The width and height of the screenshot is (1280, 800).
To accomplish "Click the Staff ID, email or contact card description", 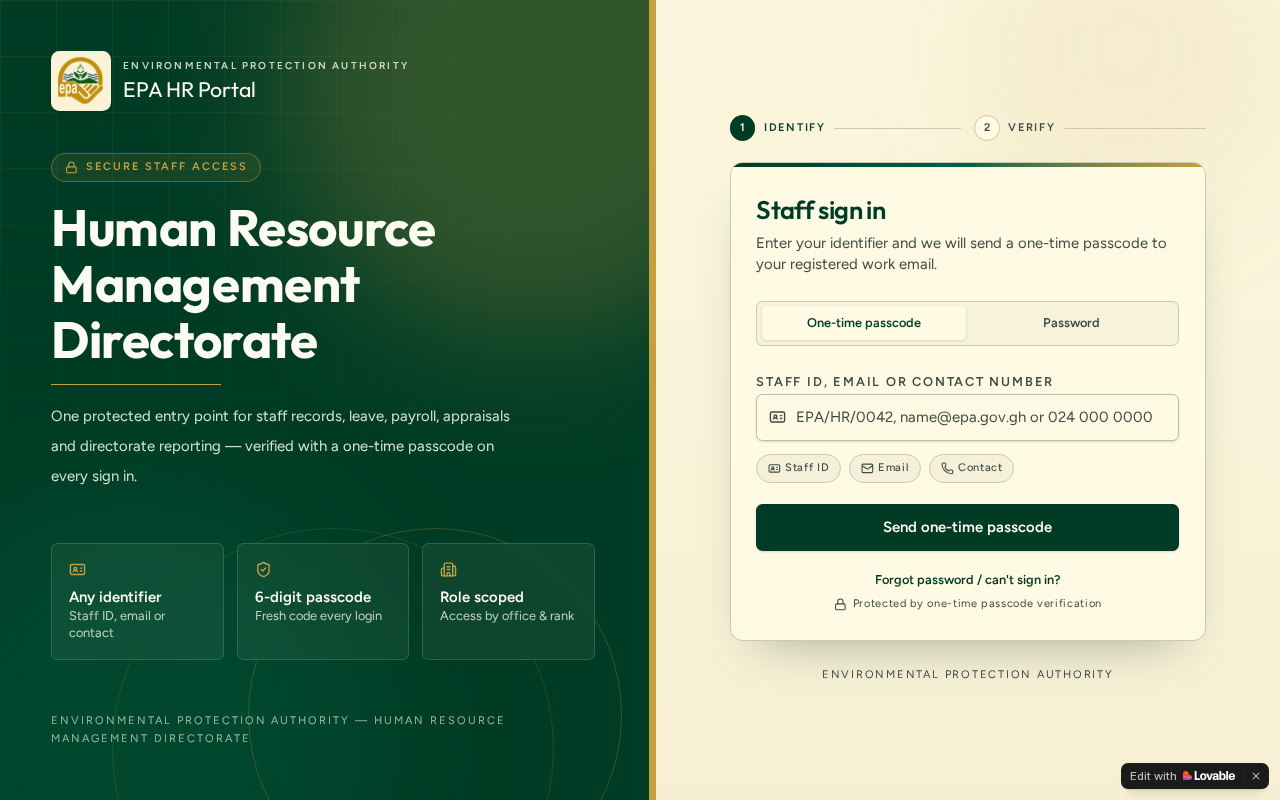I will coord(117,625).
